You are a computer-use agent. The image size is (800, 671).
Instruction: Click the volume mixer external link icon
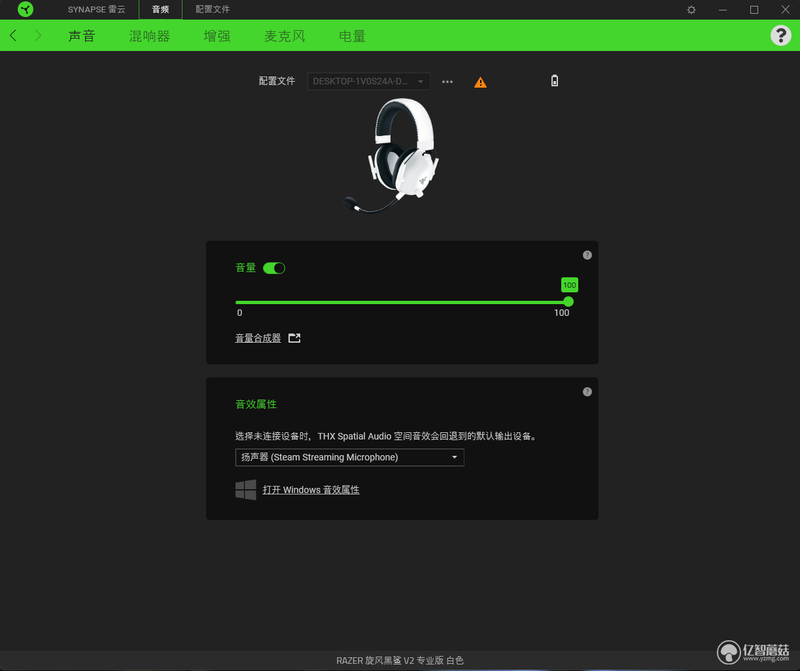(x=294, y=338)
